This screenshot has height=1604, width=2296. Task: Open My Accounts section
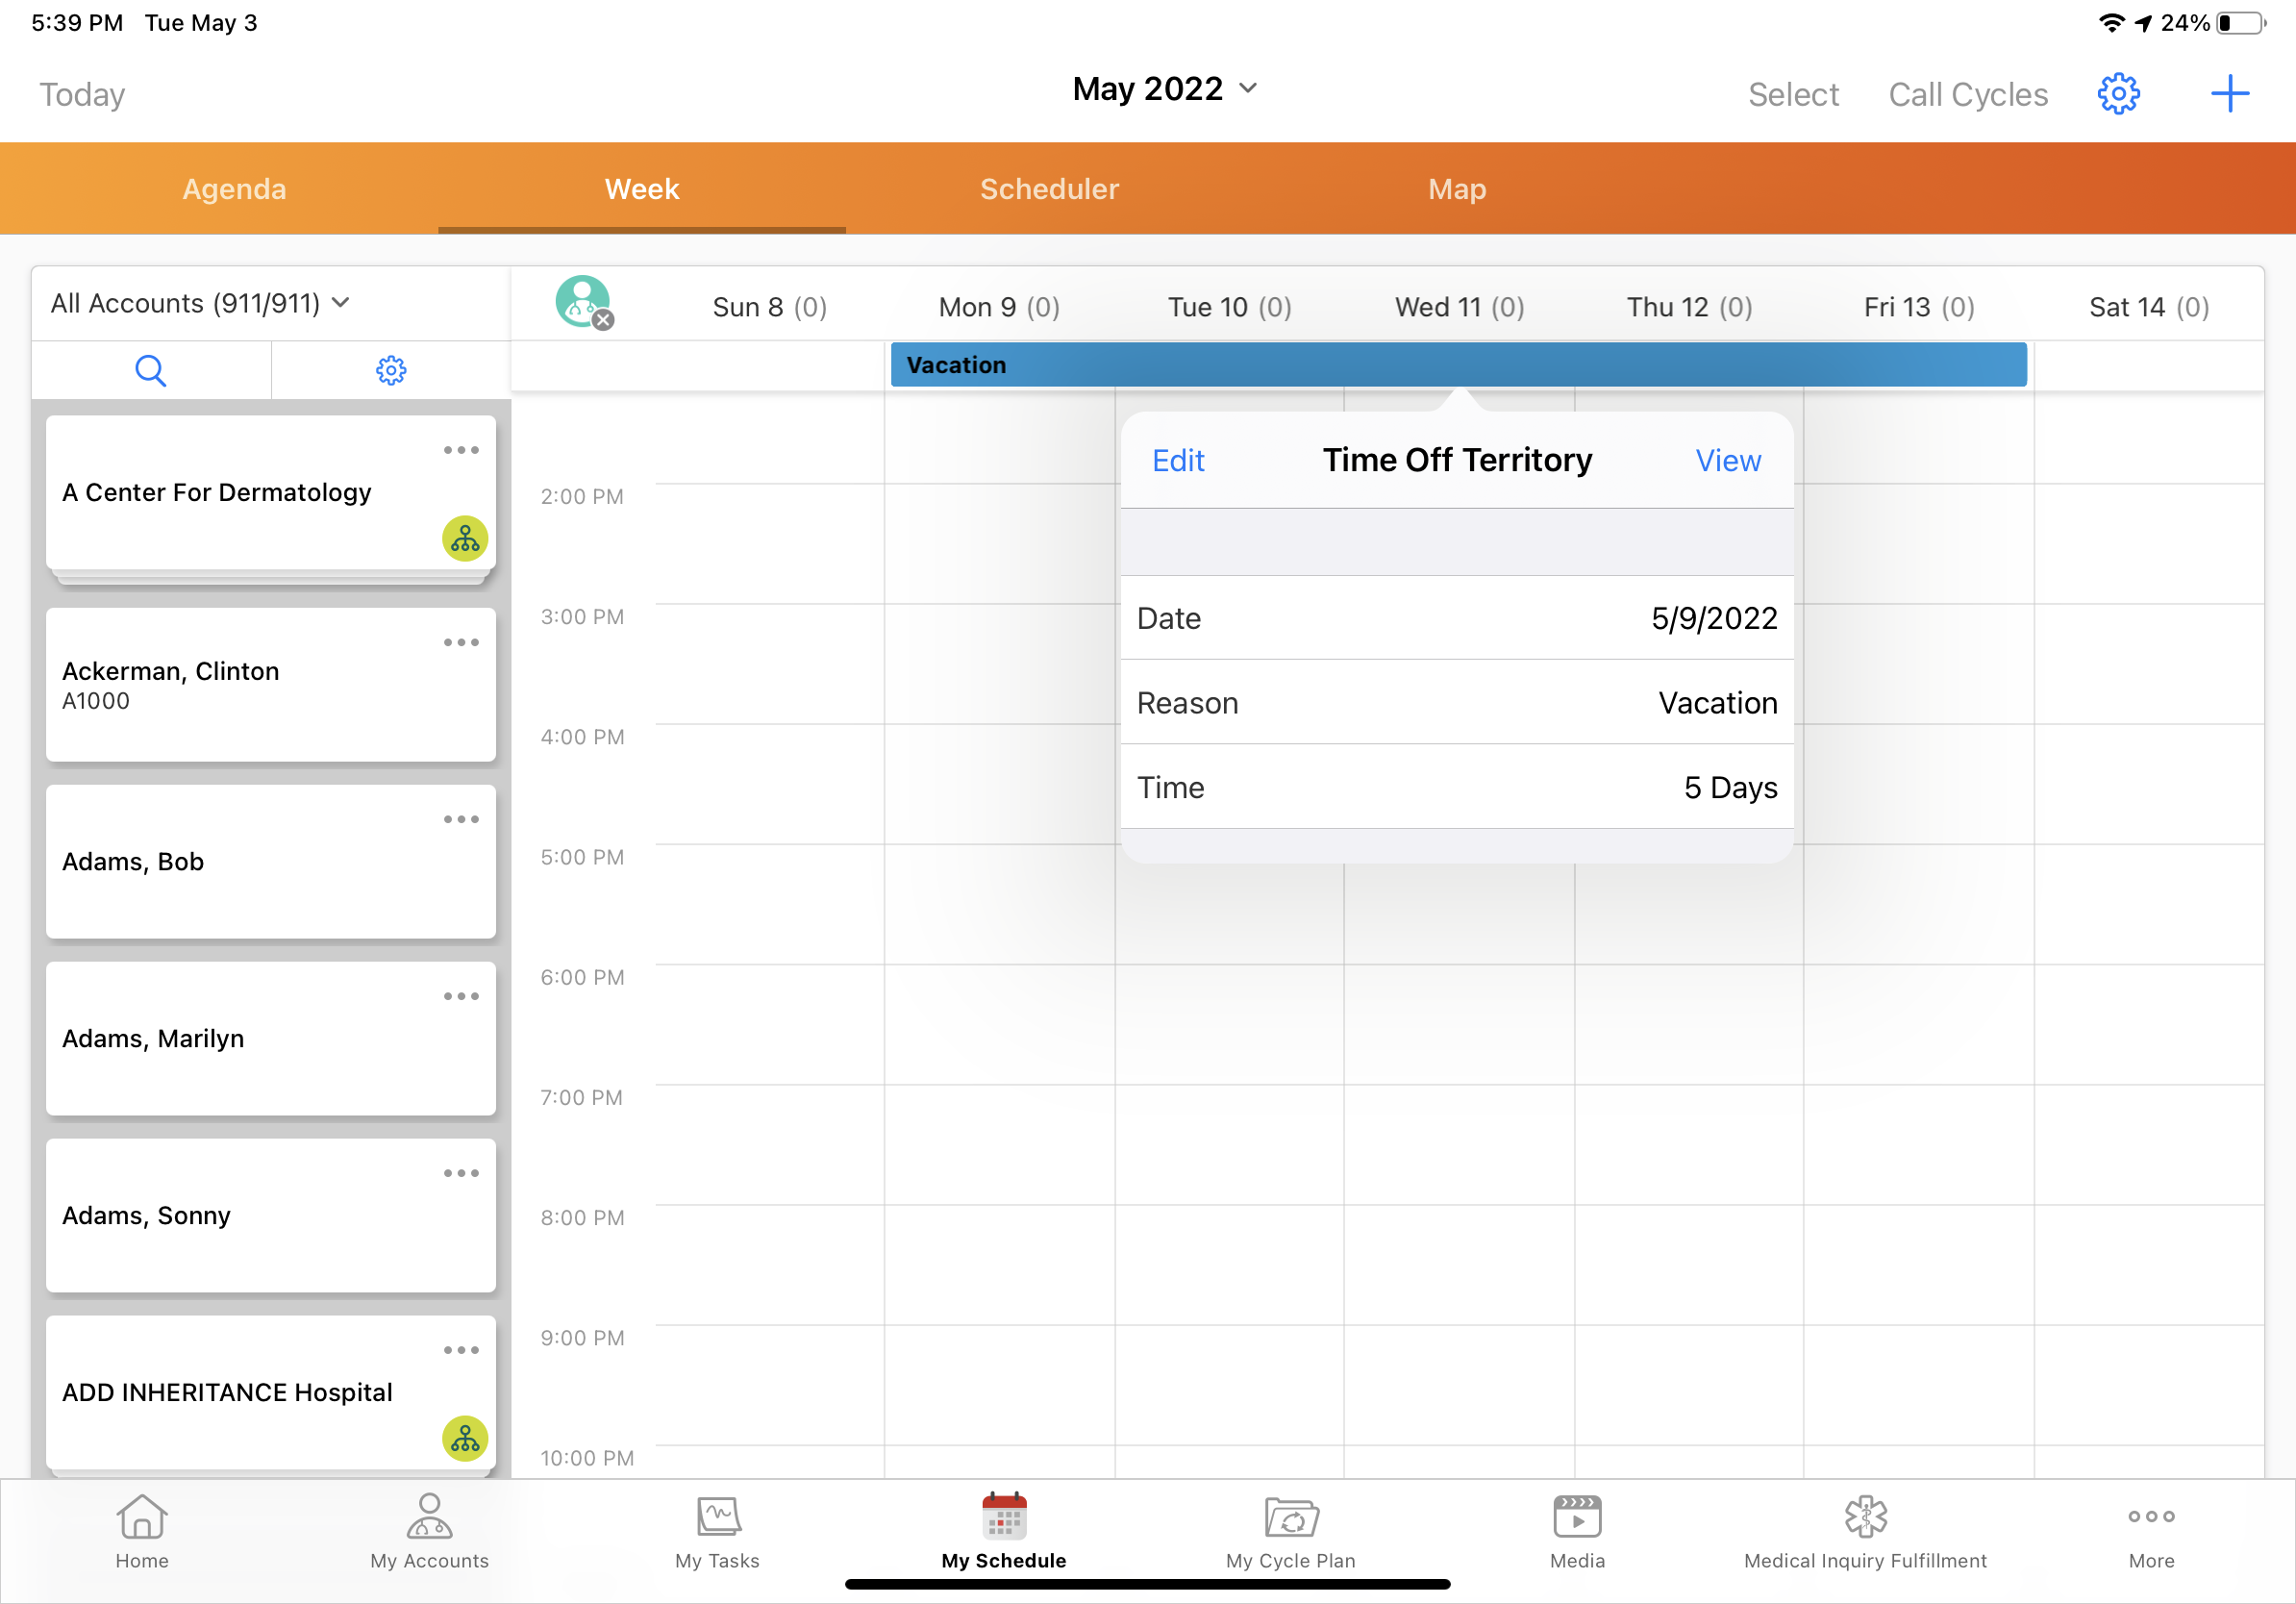[x=428, y=1534]
